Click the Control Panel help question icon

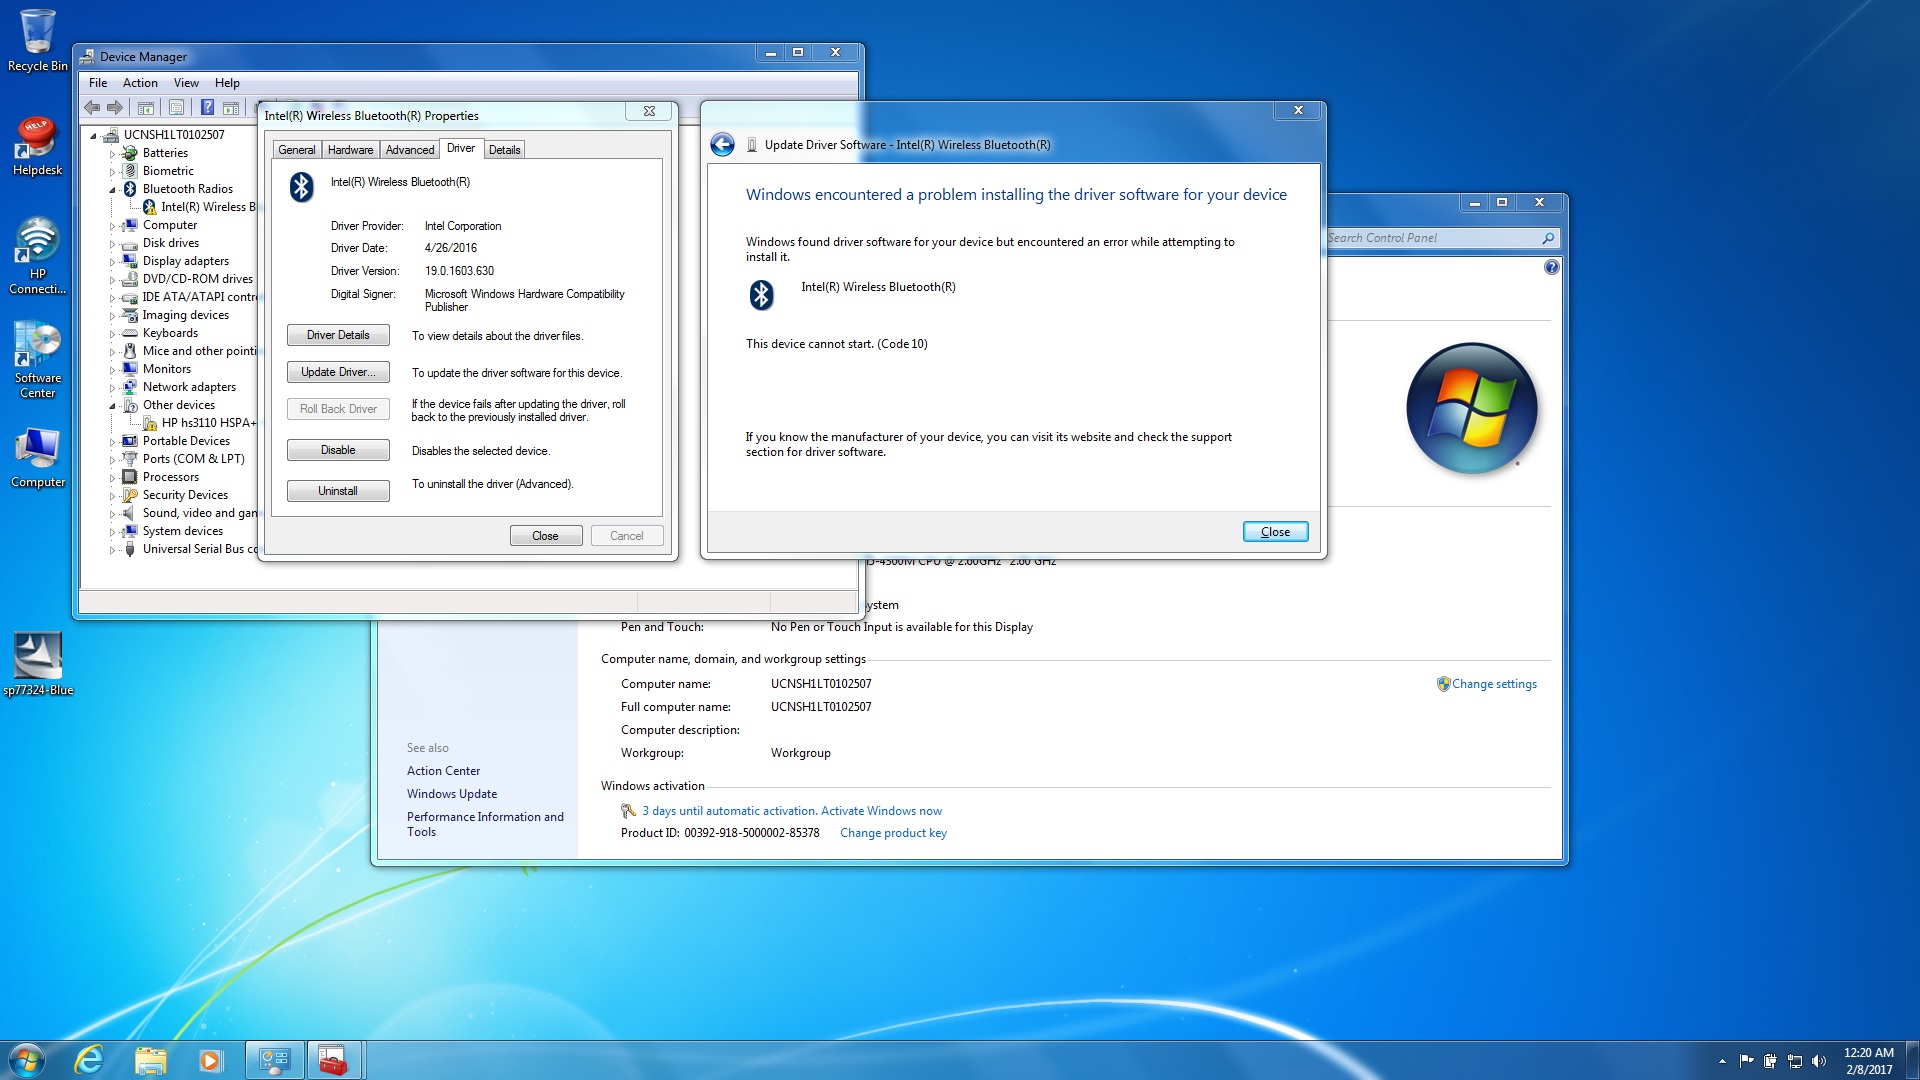[x=1551, y=267]
